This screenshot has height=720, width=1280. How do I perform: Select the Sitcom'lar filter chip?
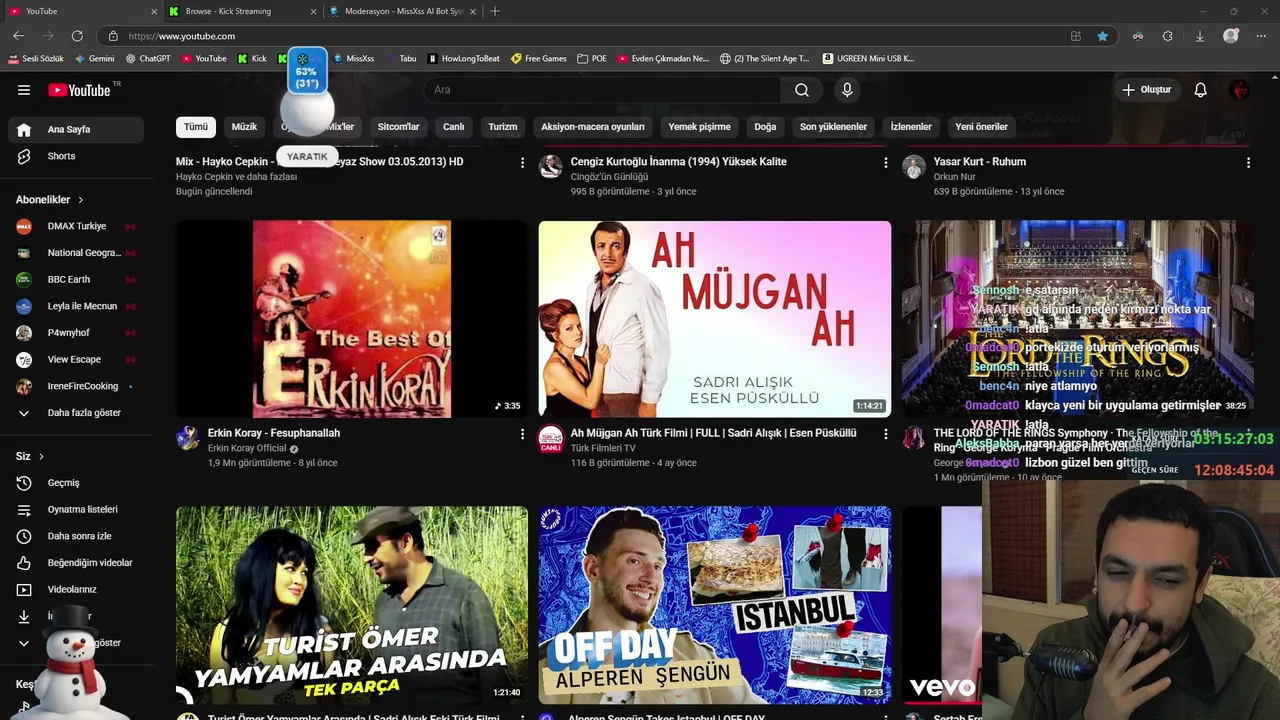coord(398,127)
